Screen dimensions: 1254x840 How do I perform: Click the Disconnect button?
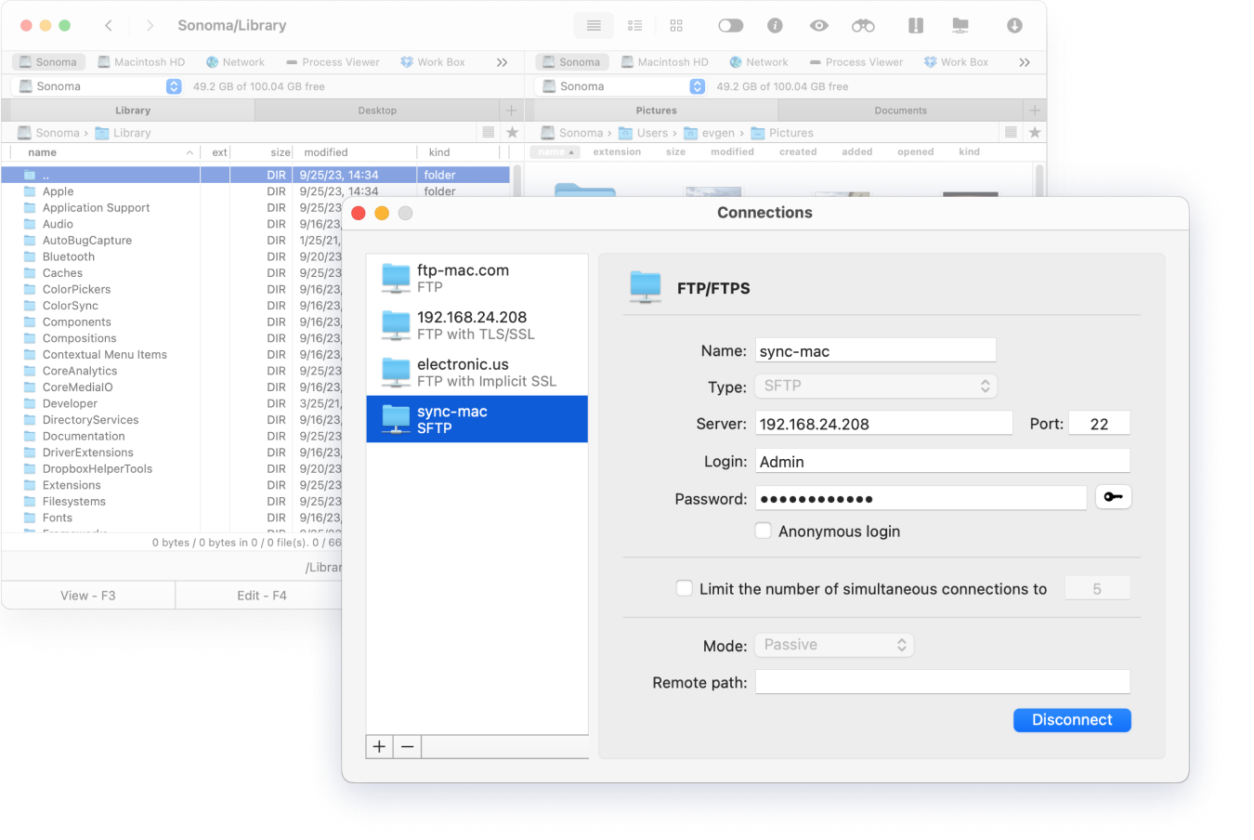(x=1071, y=720)
